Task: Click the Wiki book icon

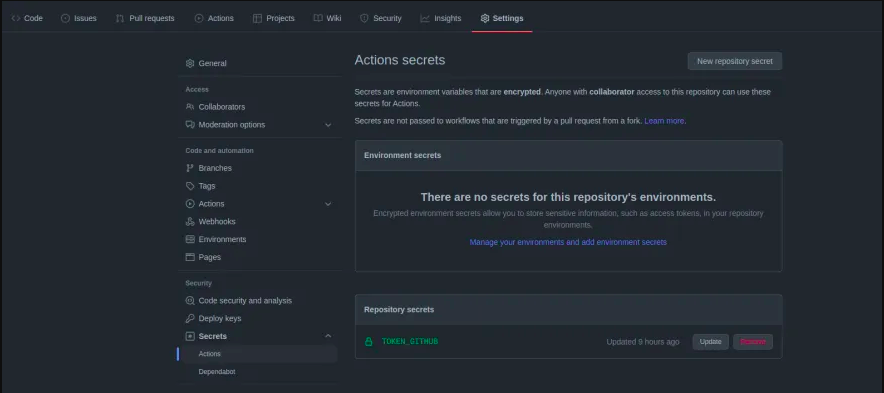Action: click(x=318, y=18)
